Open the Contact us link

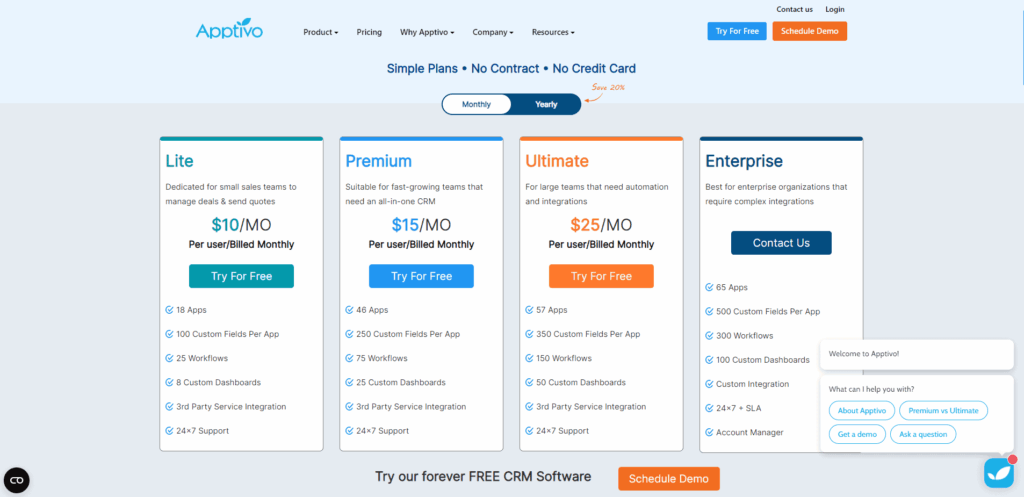coord(795,9)
